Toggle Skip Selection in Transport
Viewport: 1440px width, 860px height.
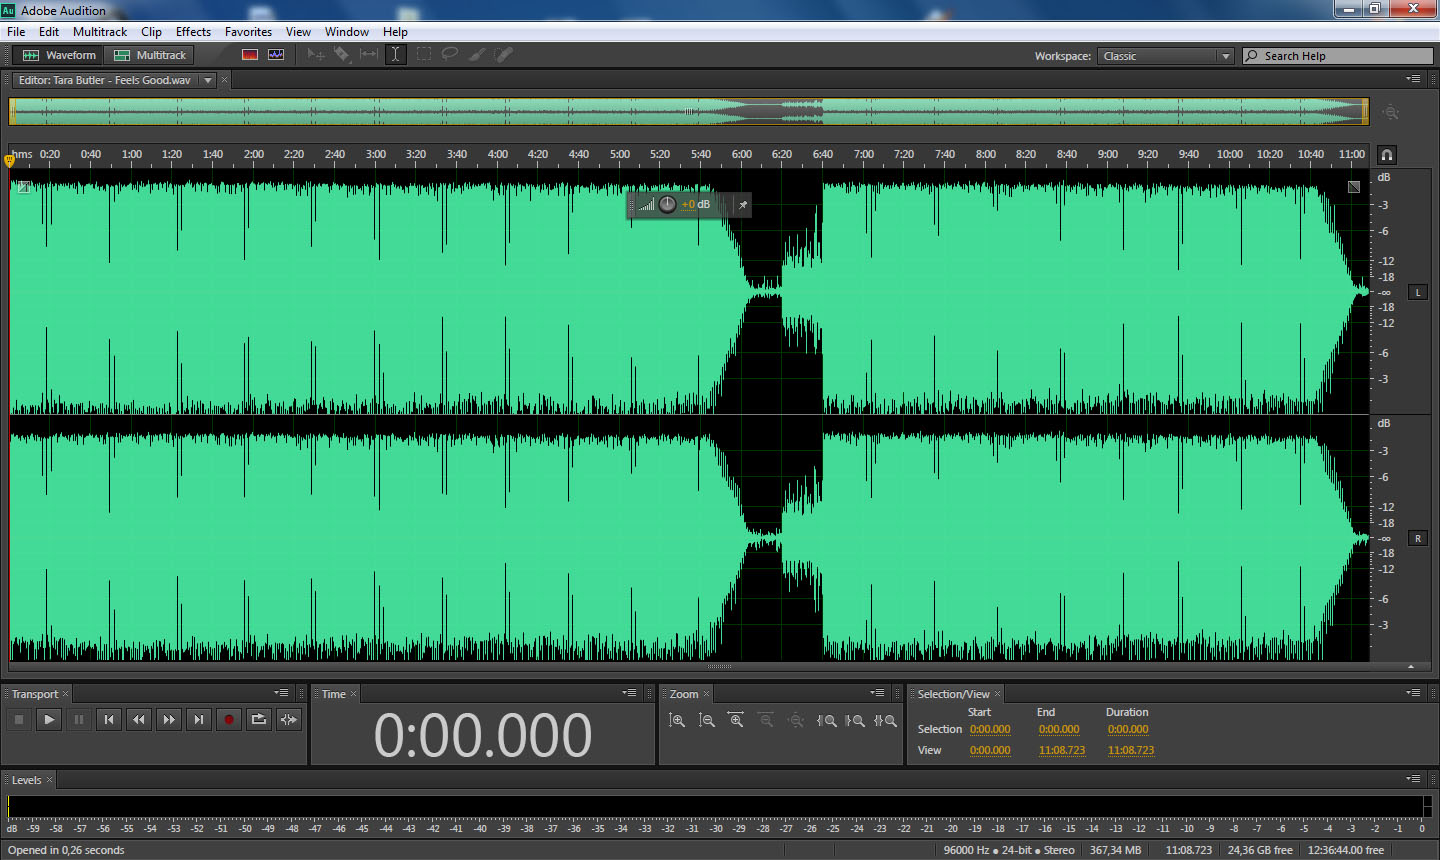(289, 719)
